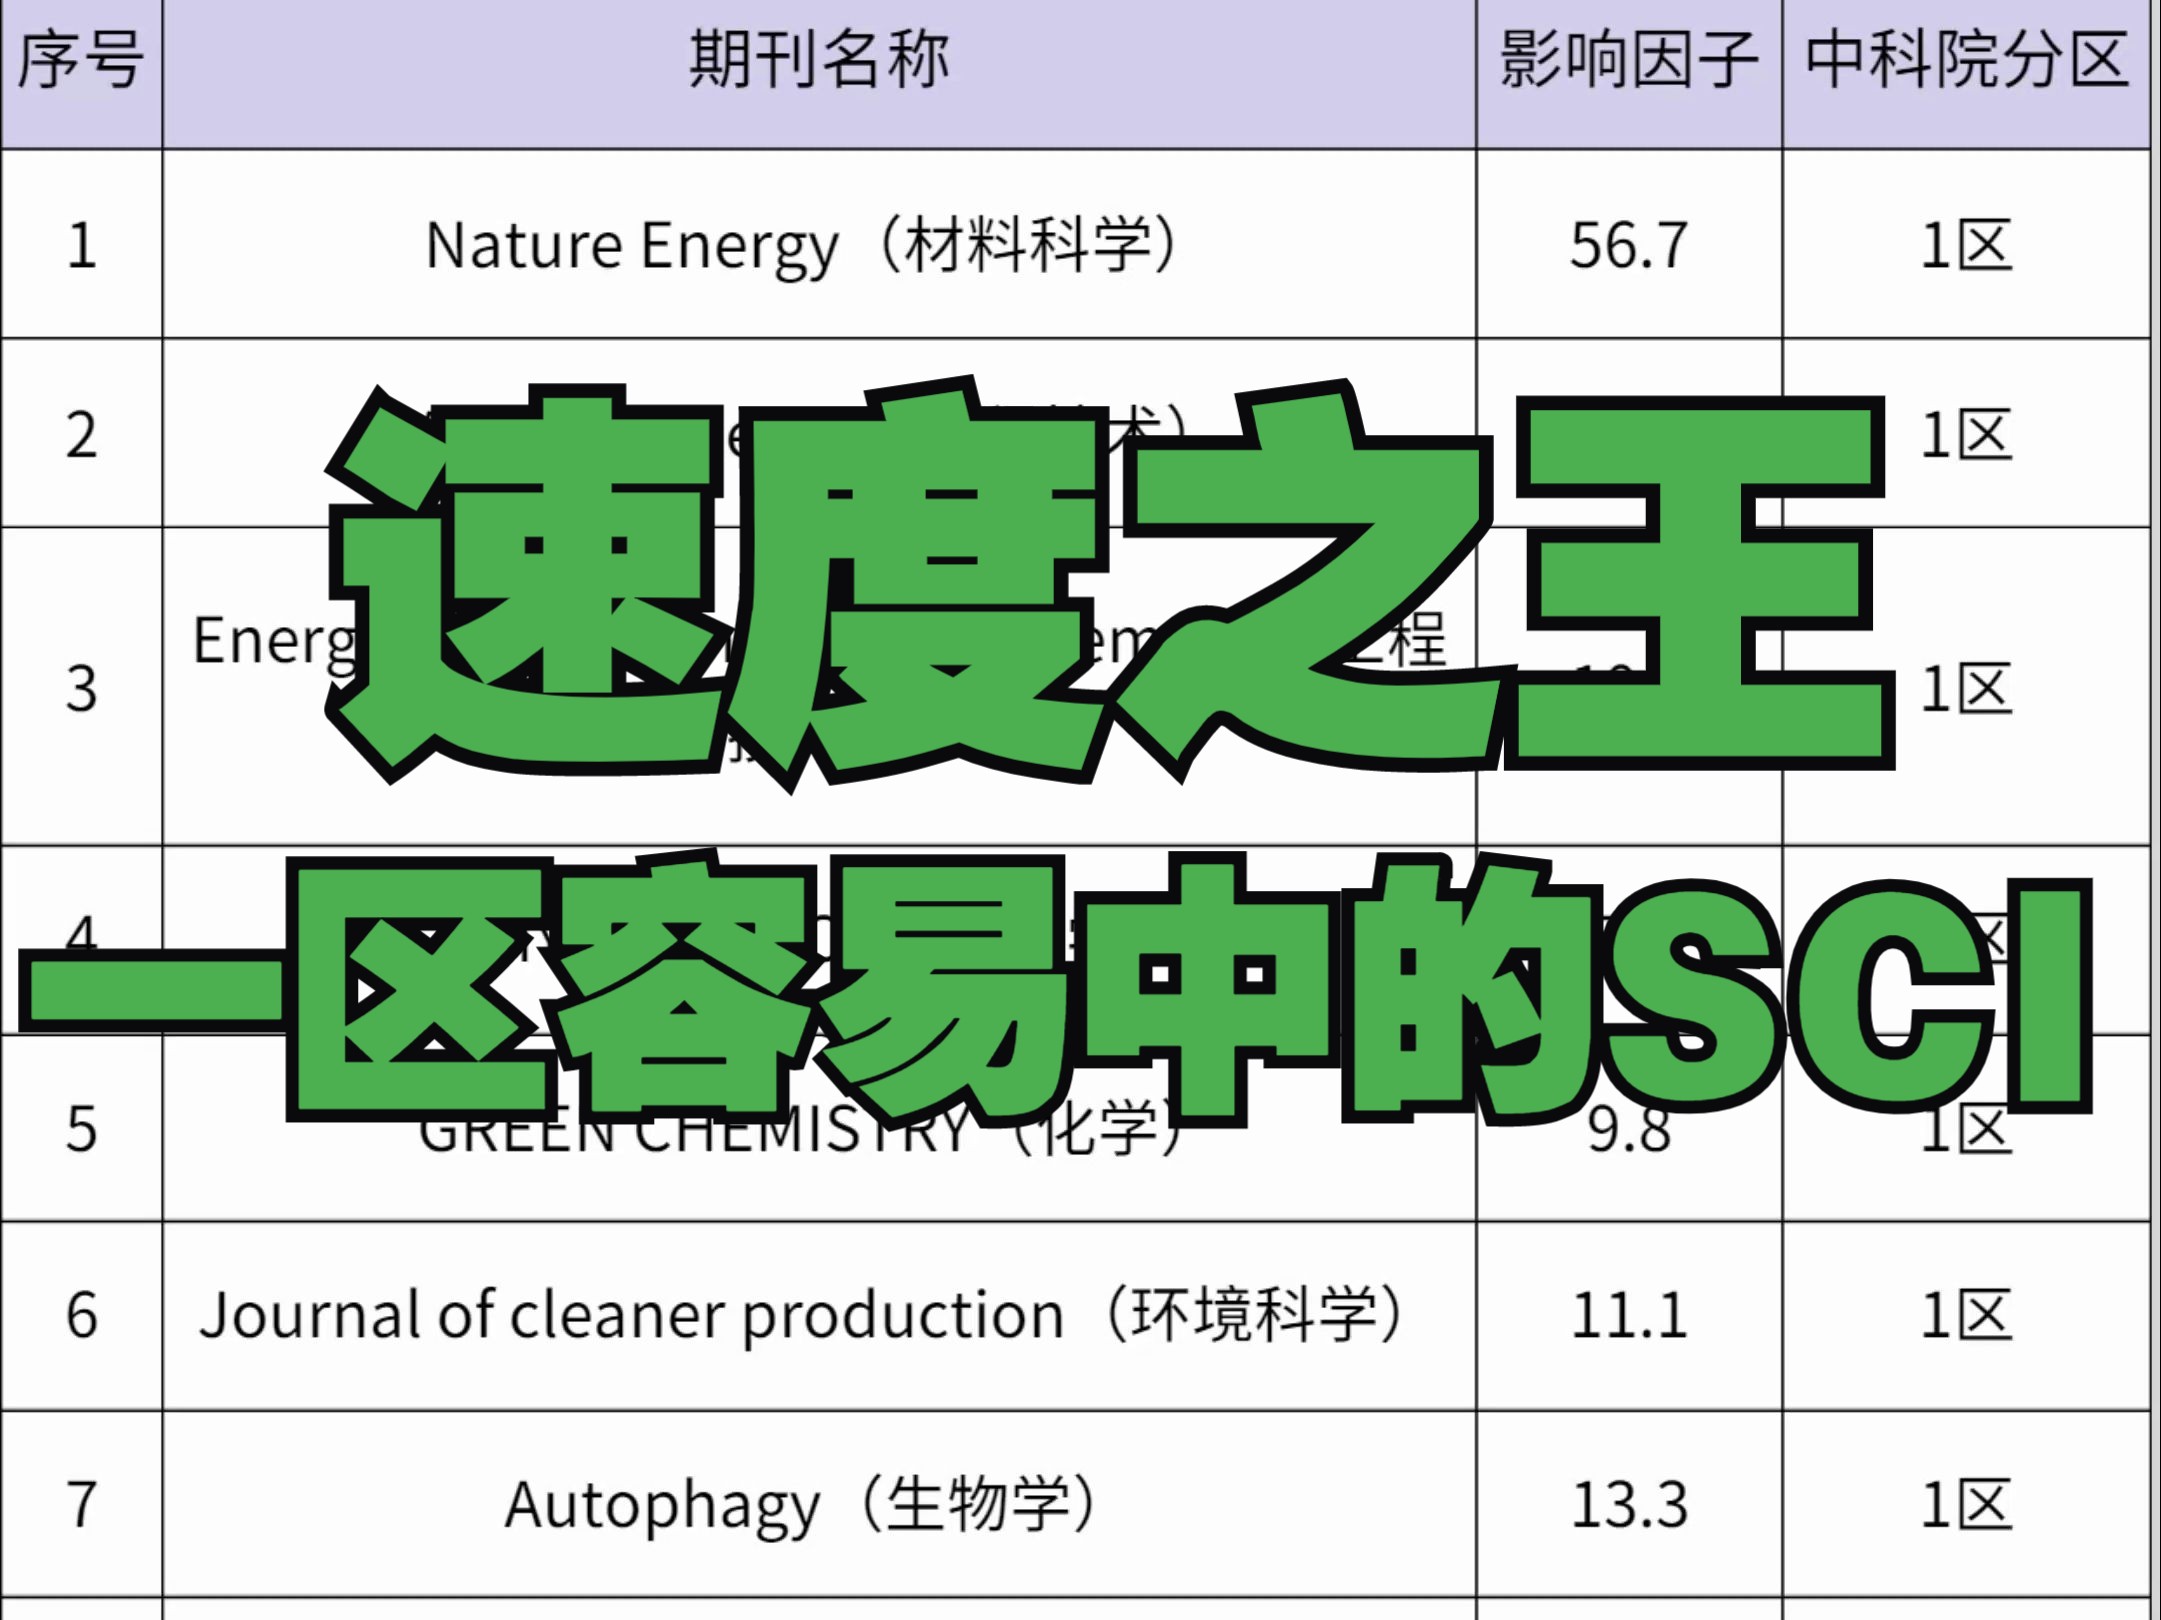
Task: Click 1区 in row number 2
Action: 1966,435
